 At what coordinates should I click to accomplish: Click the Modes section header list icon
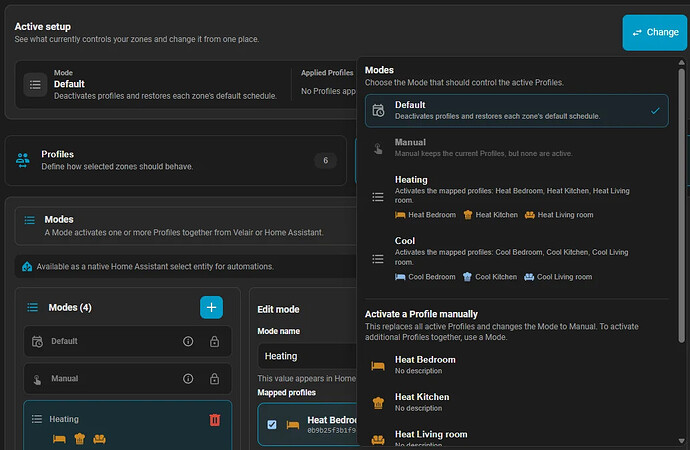29,220
